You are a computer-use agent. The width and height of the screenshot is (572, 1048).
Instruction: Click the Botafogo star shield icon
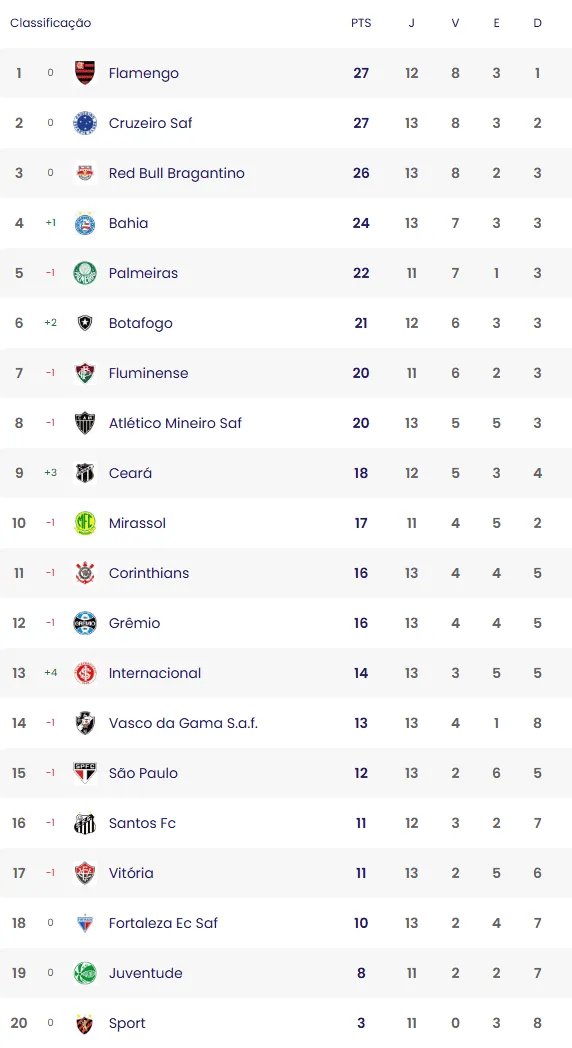[x=85, y=323]
